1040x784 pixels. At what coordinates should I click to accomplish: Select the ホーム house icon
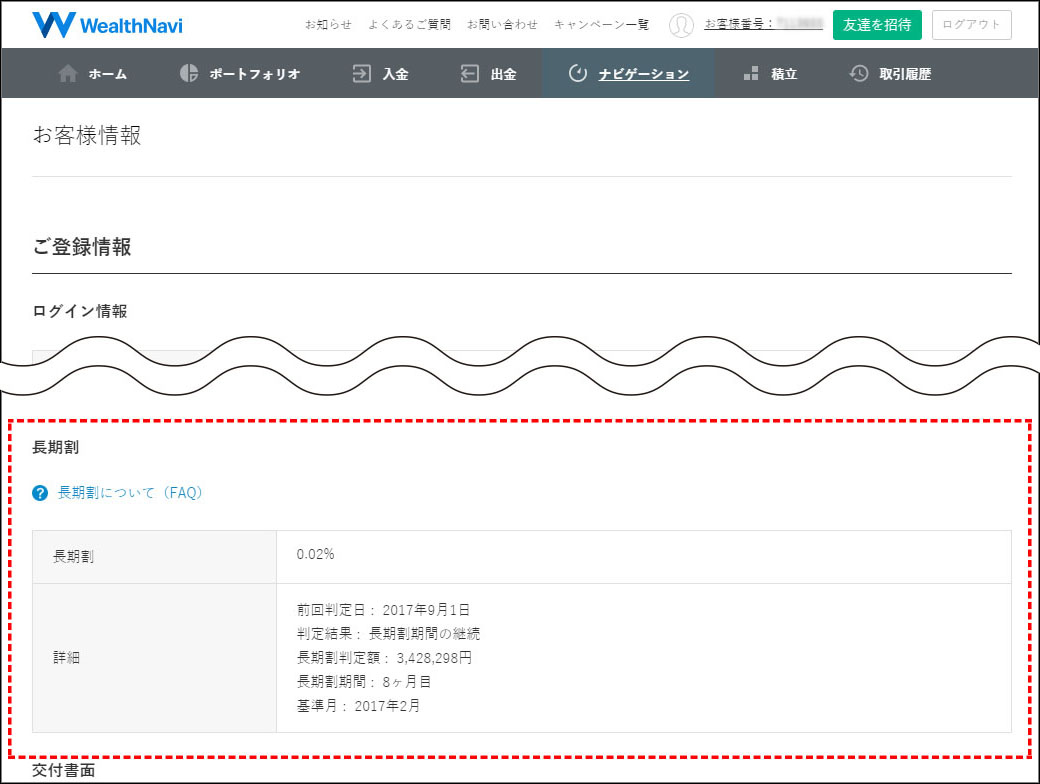[68, 72]
